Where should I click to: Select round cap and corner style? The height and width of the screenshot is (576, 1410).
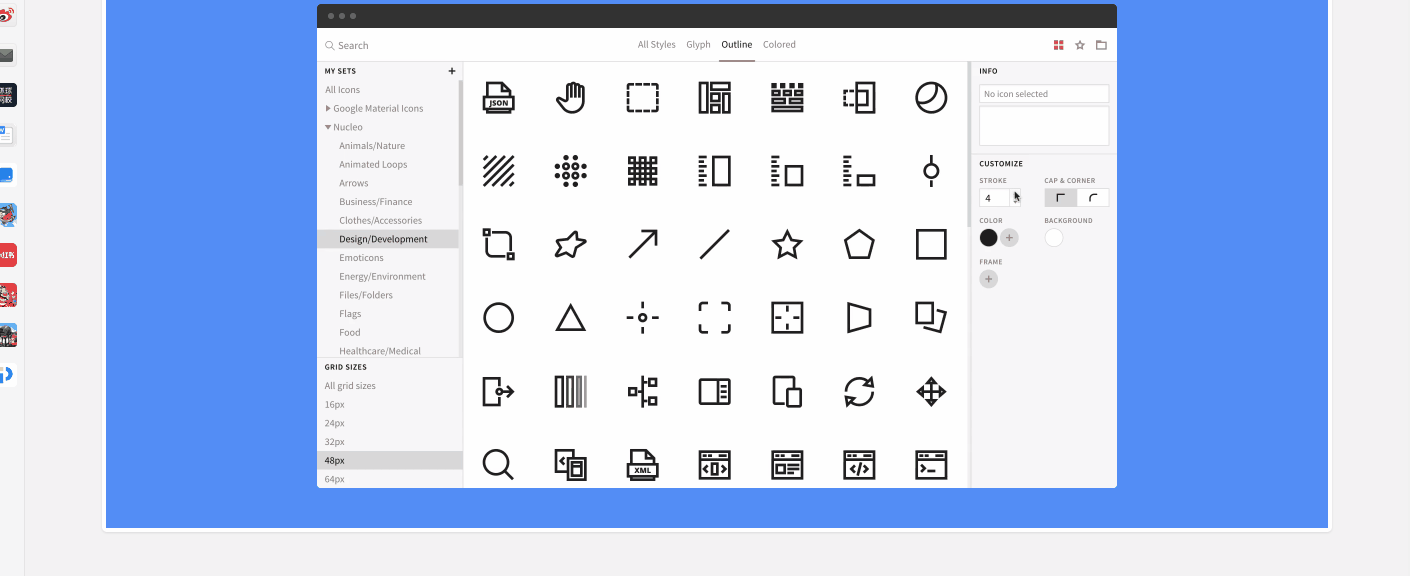1093,198
